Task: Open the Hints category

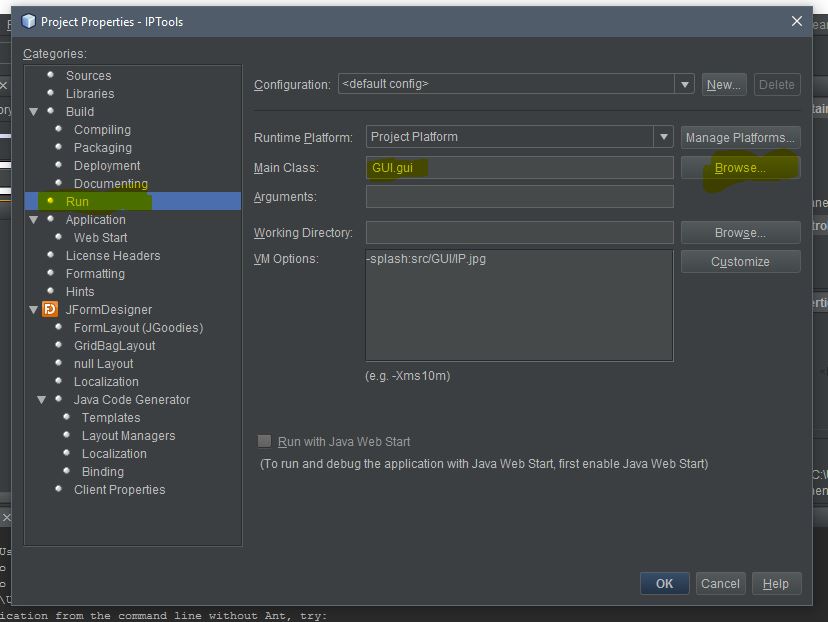Action: pyautogui.click(x=80, y=291)
